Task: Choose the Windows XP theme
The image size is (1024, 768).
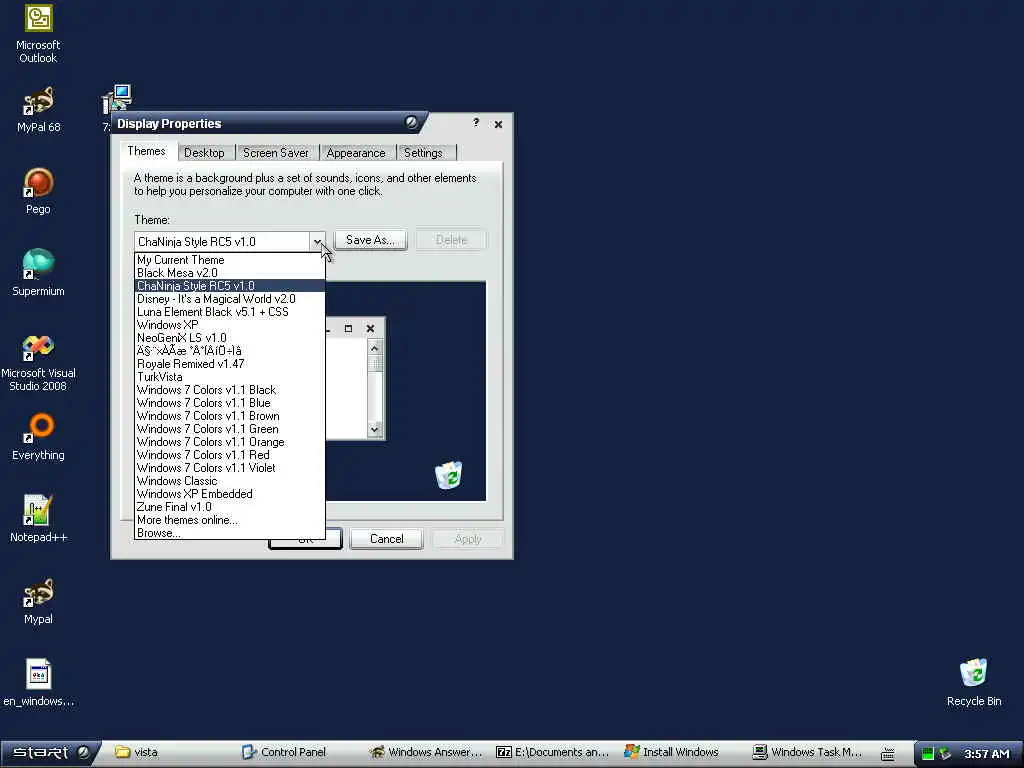Action: pos(230,325)
